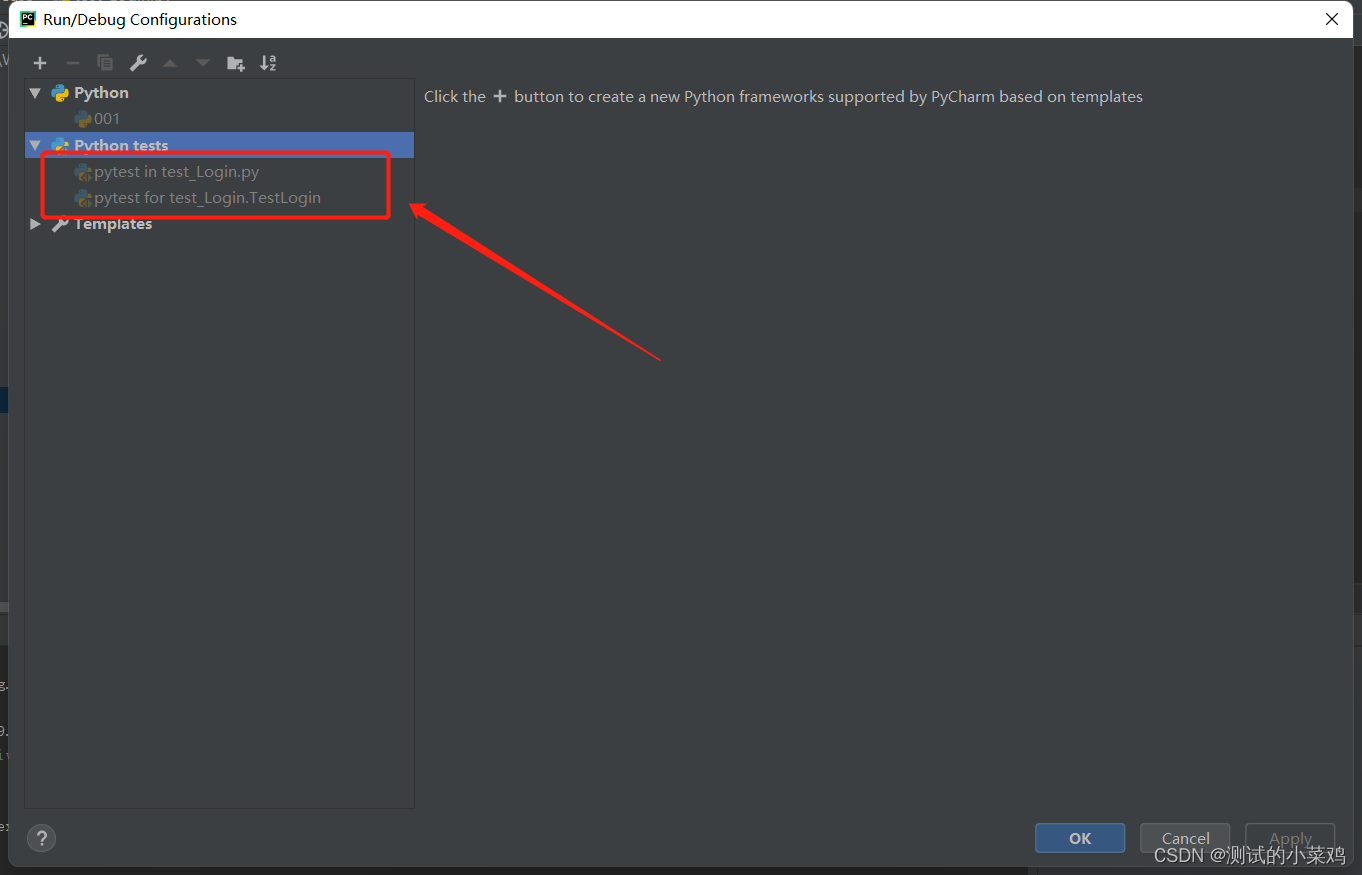Click the Python tests framework icon
Image resolution: width=1362 pixels, height=875 pixels.
60,145
